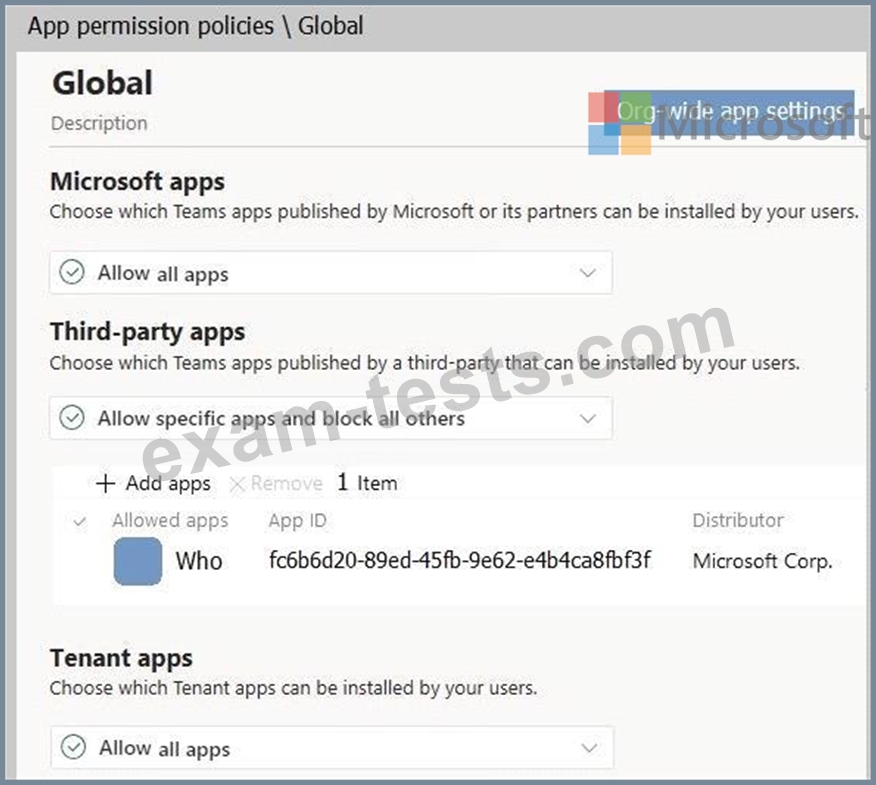876x785 pixels.
Task: Click App permission policies breadcrumb link
Action: point(151,26)
